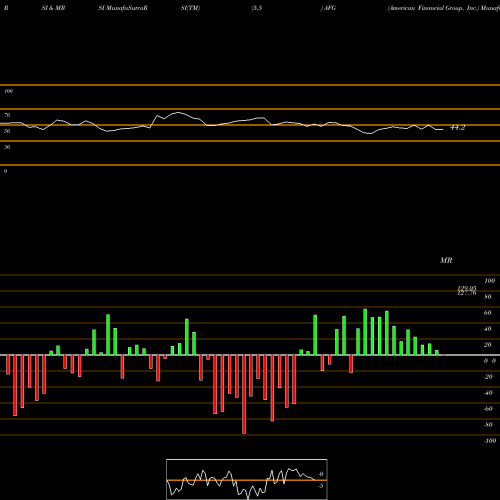
Task: Click the 'American Financial Group, Inc.' title
Action: tap(433, 8)
